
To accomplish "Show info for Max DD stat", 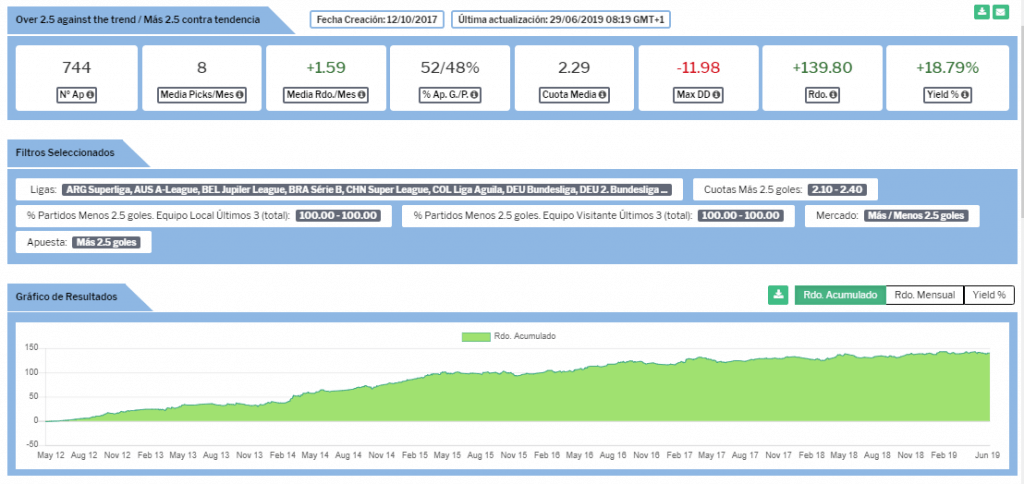I will click(x=718, y=95).
